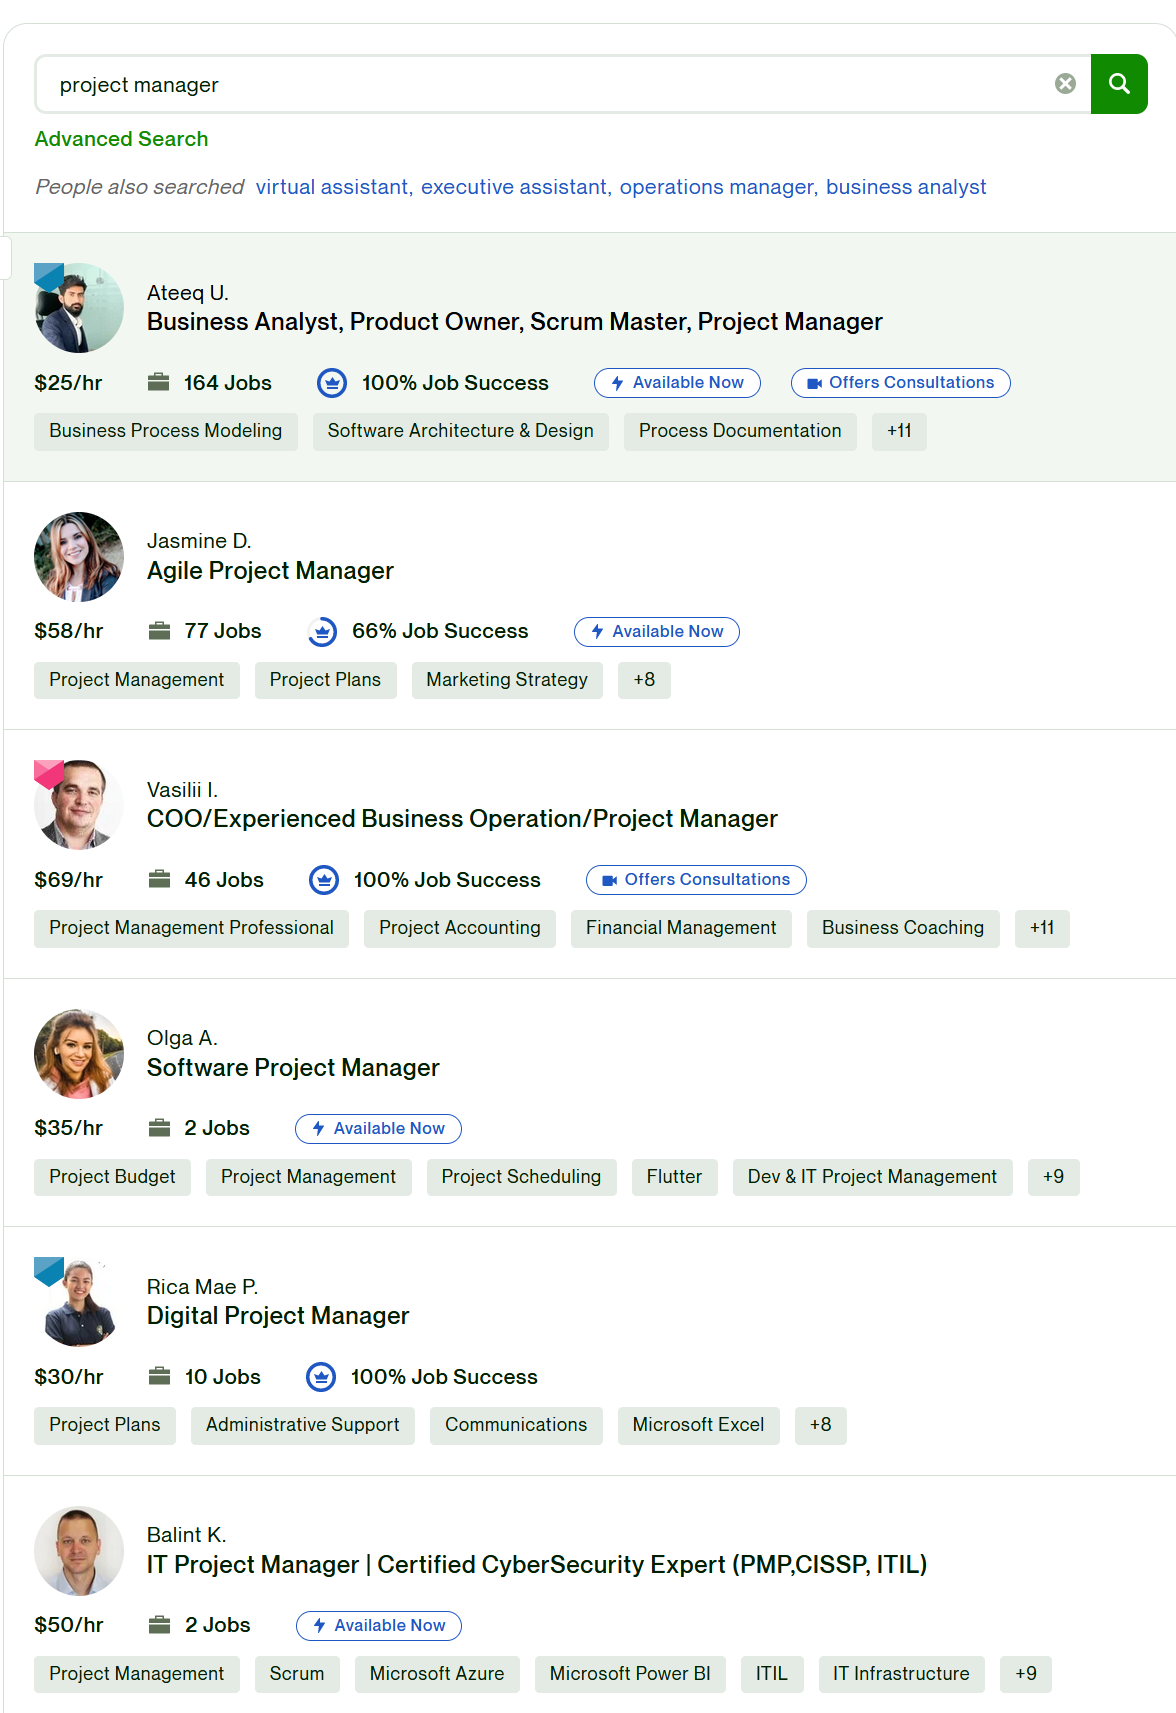Screen dimensions: 1176x1713
Task: Click the briefcase icon next to 10 Jobs
Action: [159, 1376]
